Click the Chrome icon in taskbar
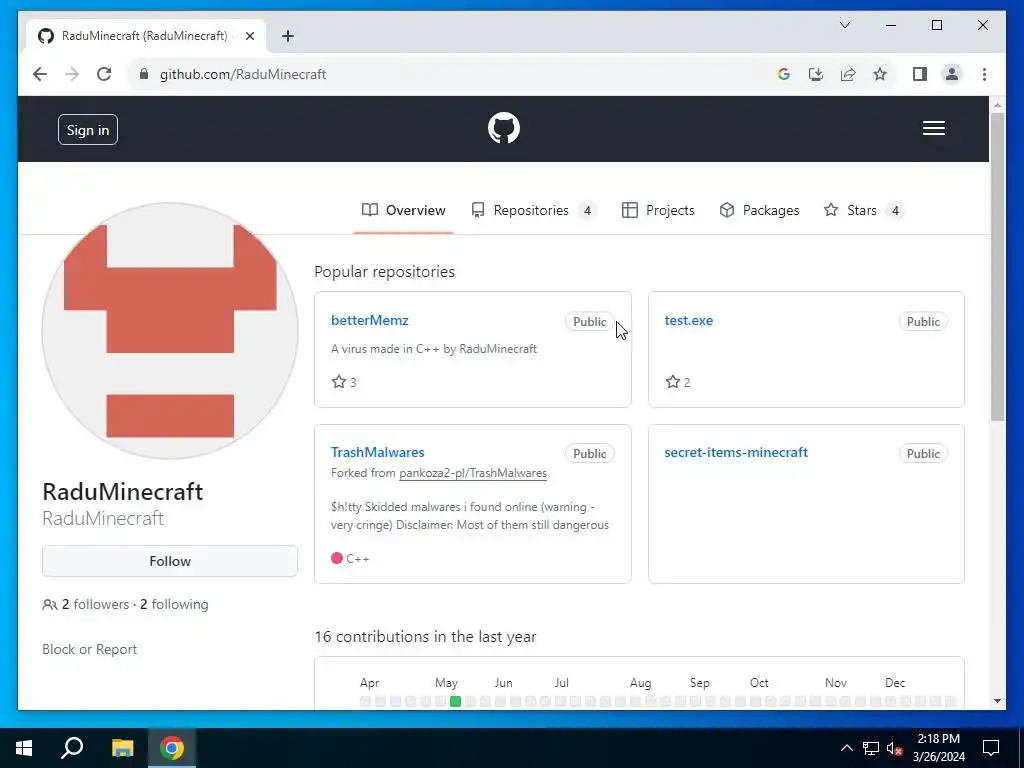 coord(172,748)
